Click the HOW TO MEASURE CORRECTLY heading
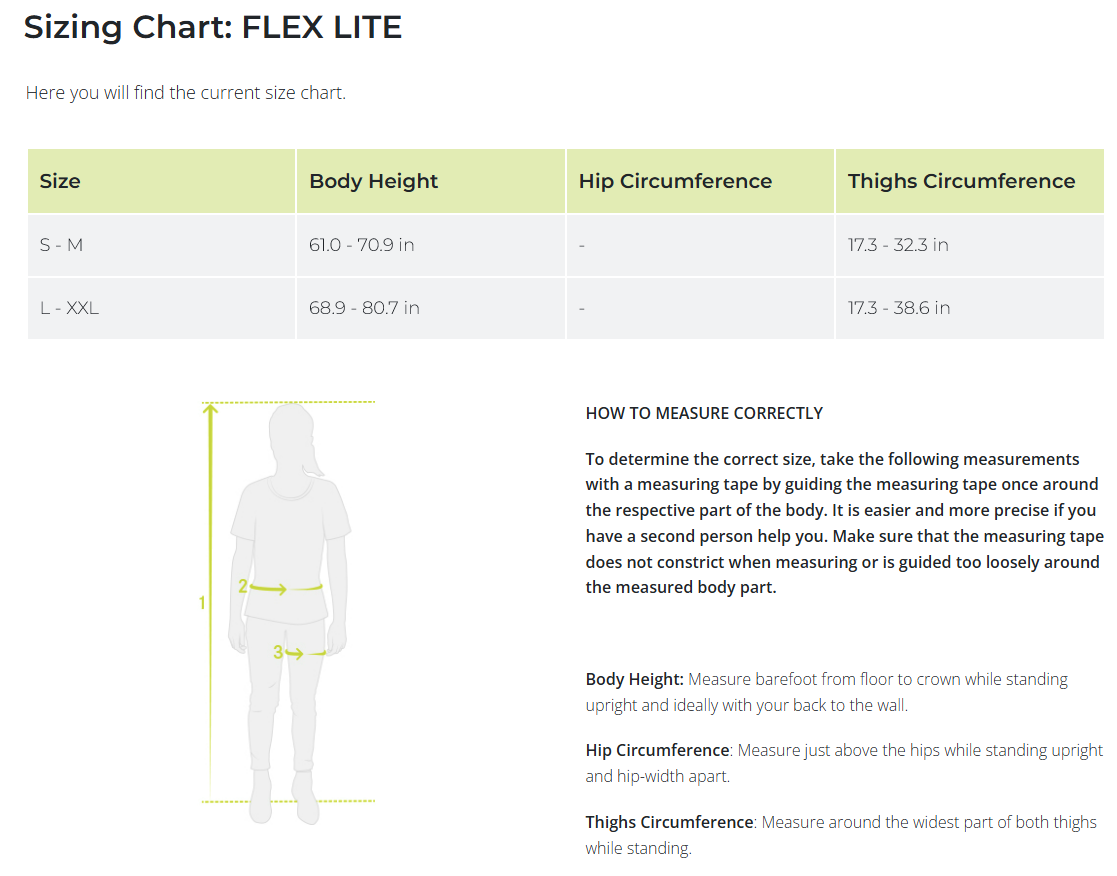The height and width of the screenshot is (876, 1117). [x=704, y=413]
